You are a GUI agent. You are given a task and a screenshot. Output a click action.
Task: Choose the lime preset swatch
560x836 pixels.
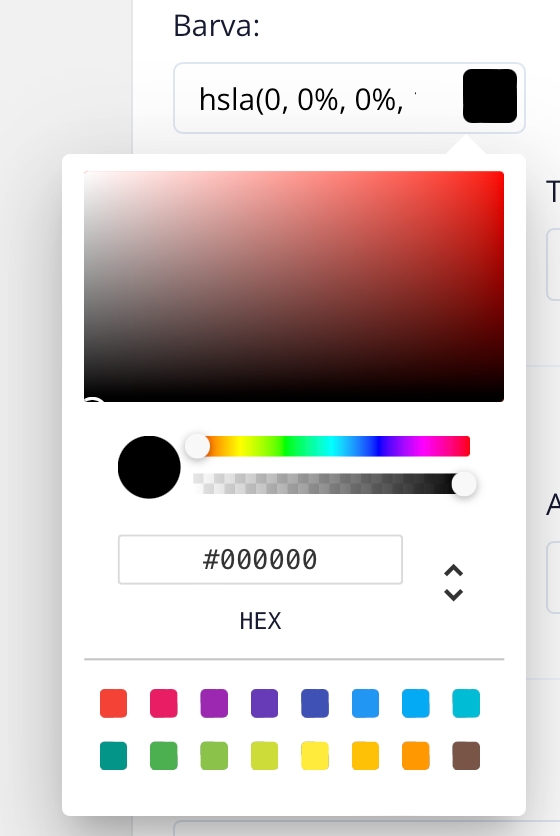(265, 755)
